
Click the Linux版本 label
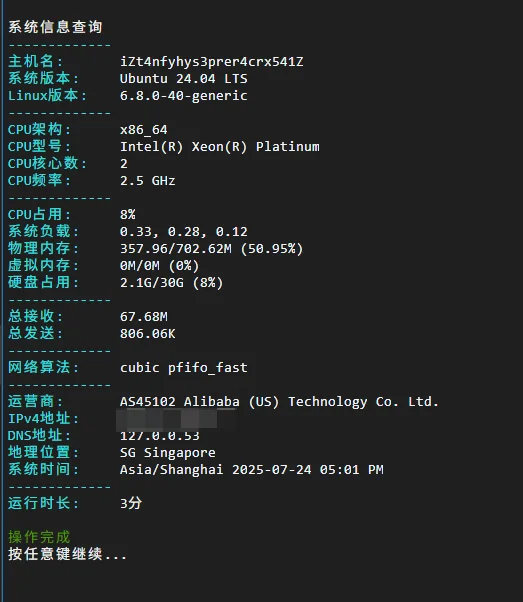[x=47, y=95]
